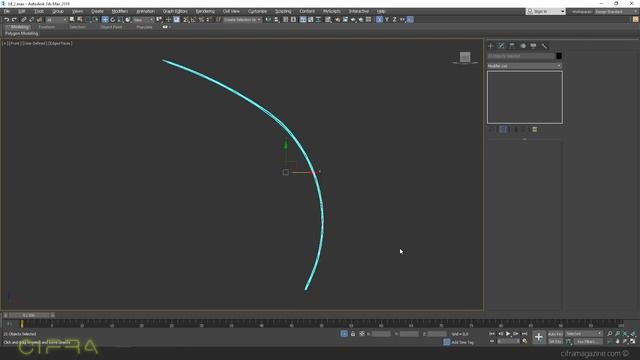Open the Create Selection Set dropdown
640x360 pixels.
[242, 20]
